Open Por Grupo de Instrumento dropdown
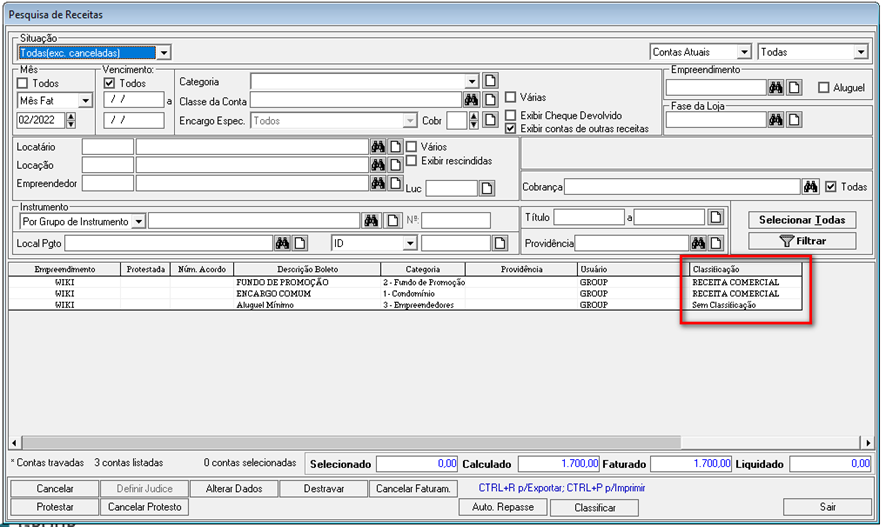 pos(138,221)
